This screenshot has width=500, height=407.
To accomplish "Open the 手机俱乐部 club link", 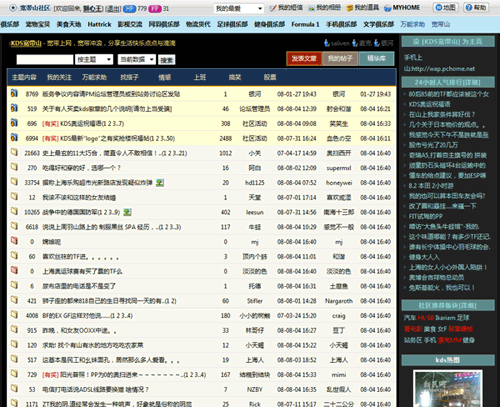I will [x=341, y=24].
